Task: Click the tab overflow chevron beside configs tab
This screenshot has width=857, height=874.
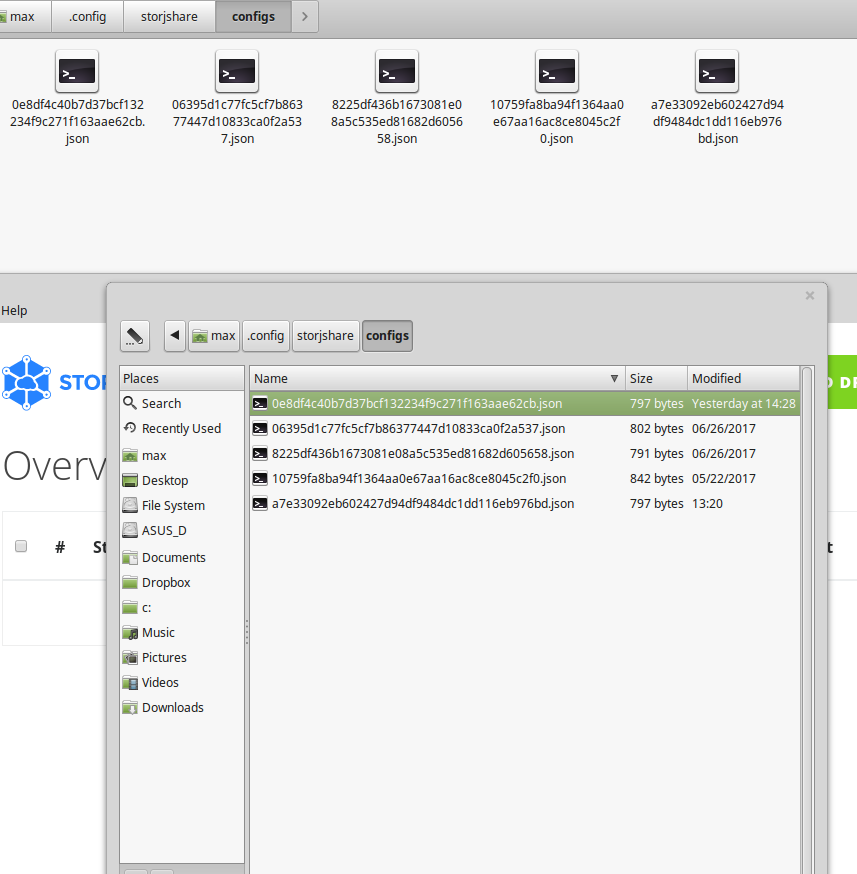Action: (304, 16)
